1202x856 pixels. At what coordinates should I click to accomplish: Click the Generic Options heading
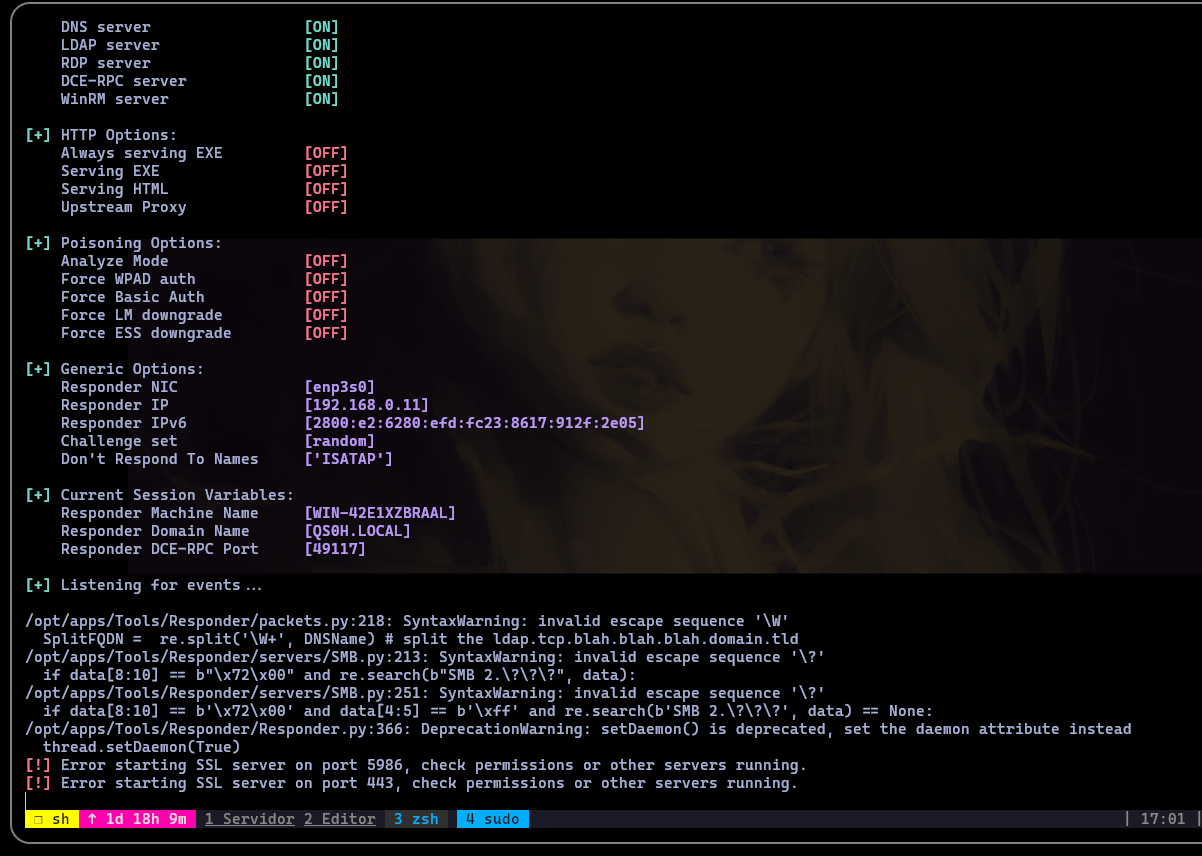[132, 369]
